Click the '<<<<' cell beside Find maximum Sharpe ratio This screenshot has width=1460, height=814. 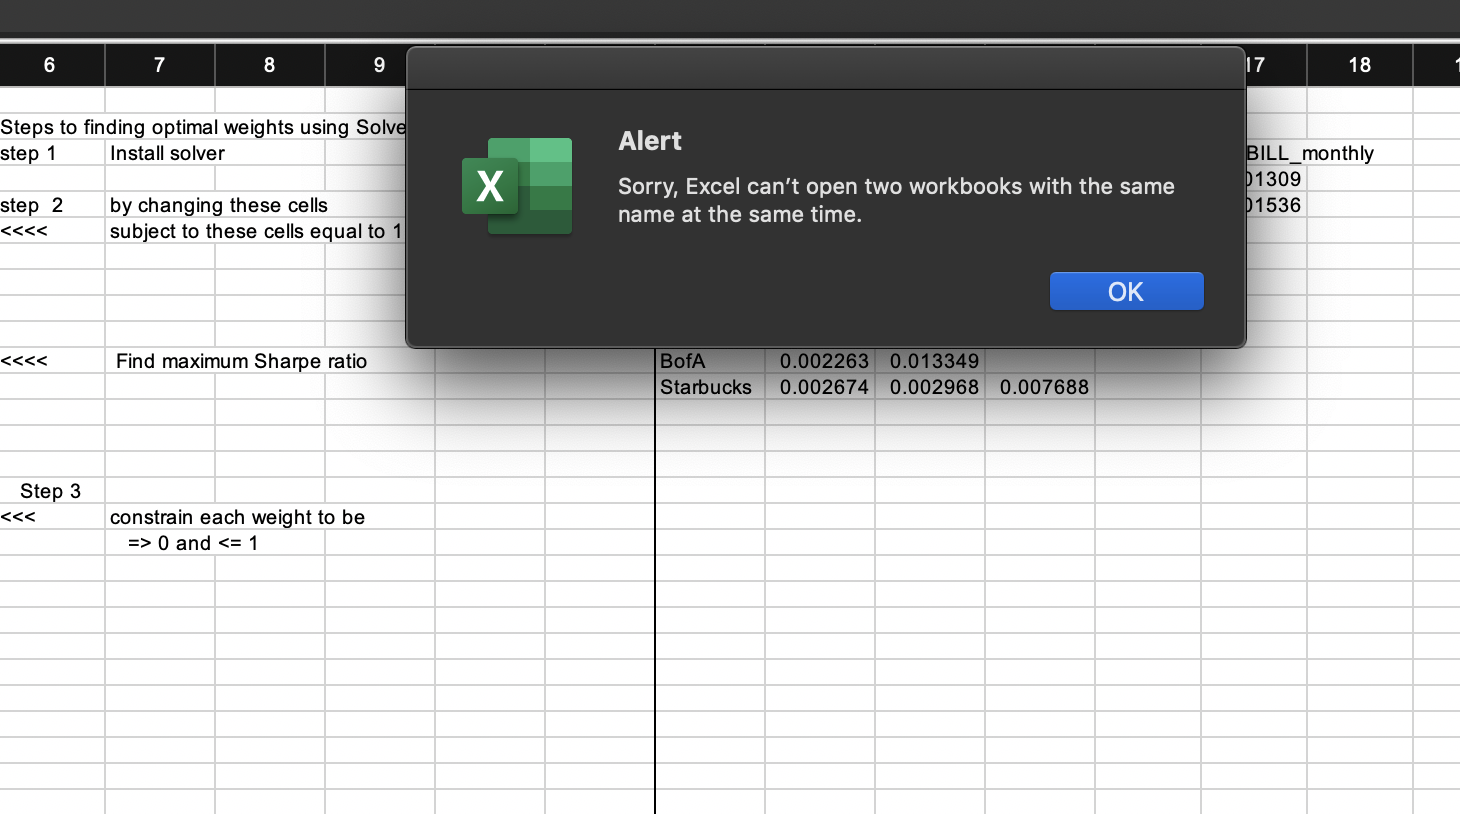[x=52, y=361]
